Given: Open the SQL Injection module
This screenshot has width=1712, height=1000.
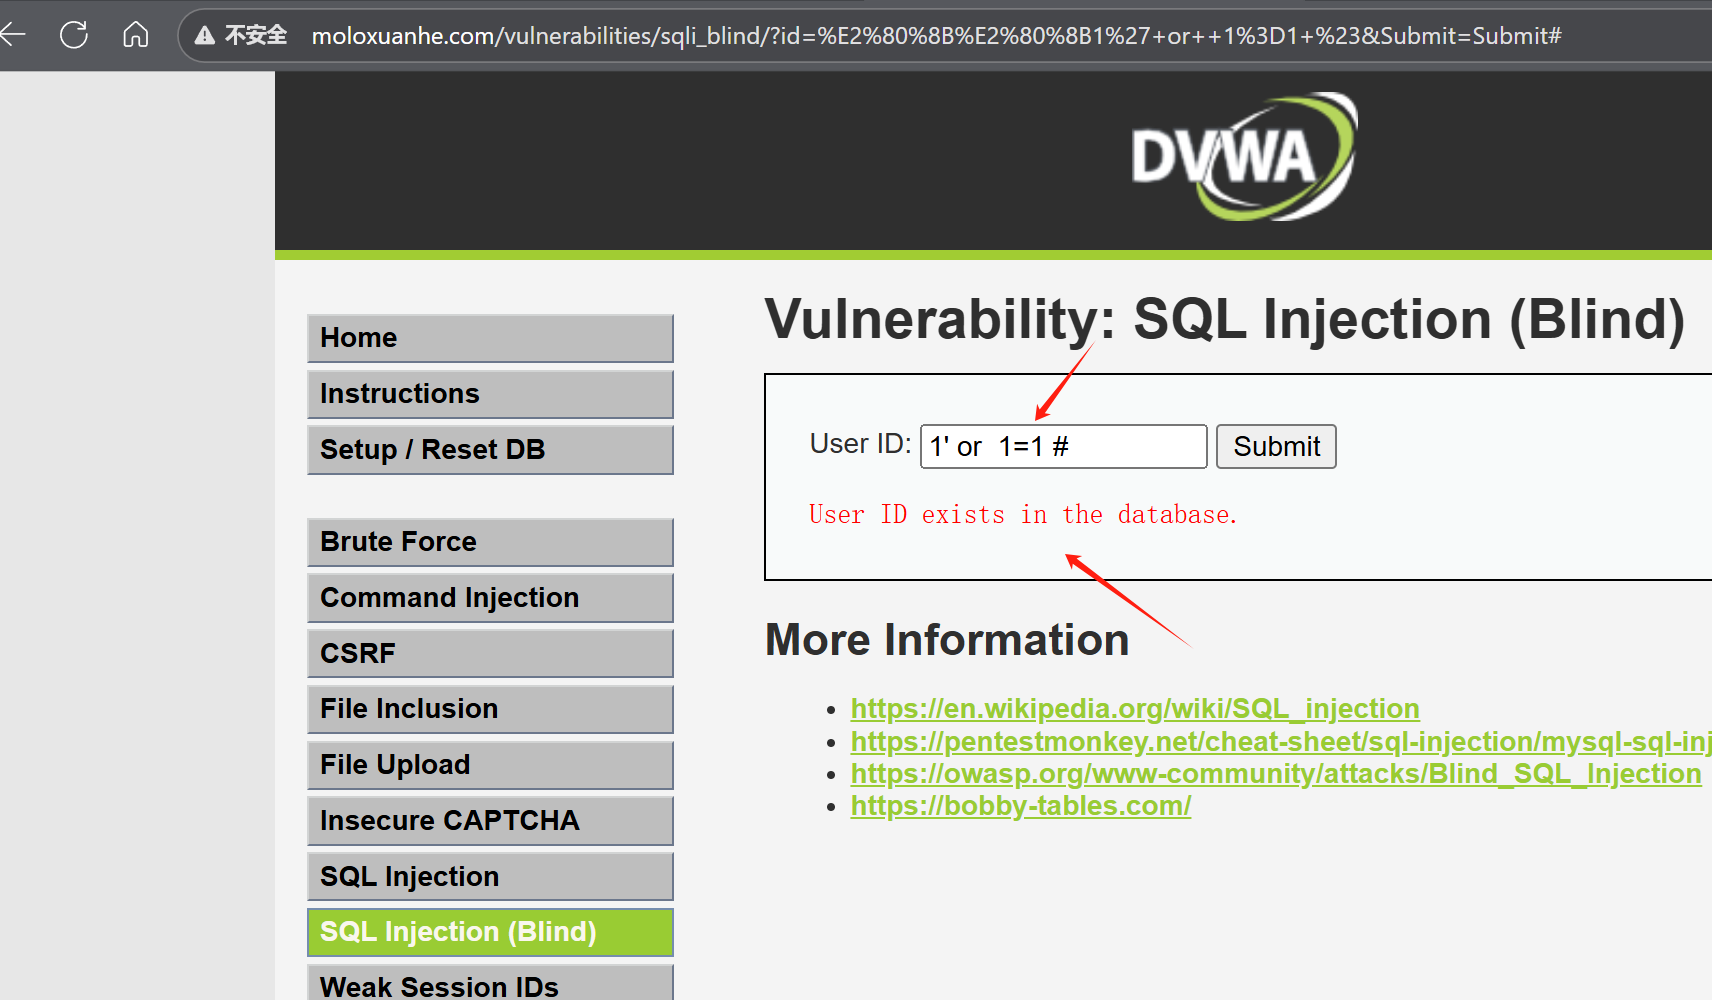Looking at the screenshot, I should (490, 877).
